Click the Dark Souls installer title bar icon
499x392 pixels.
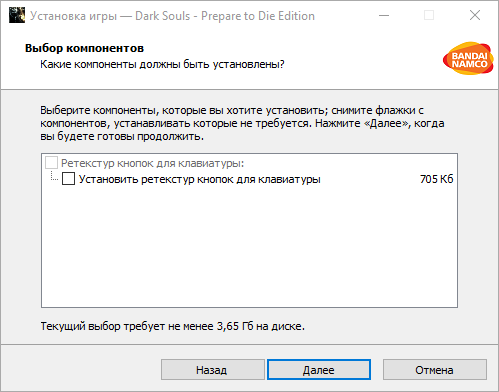(17, 15)
